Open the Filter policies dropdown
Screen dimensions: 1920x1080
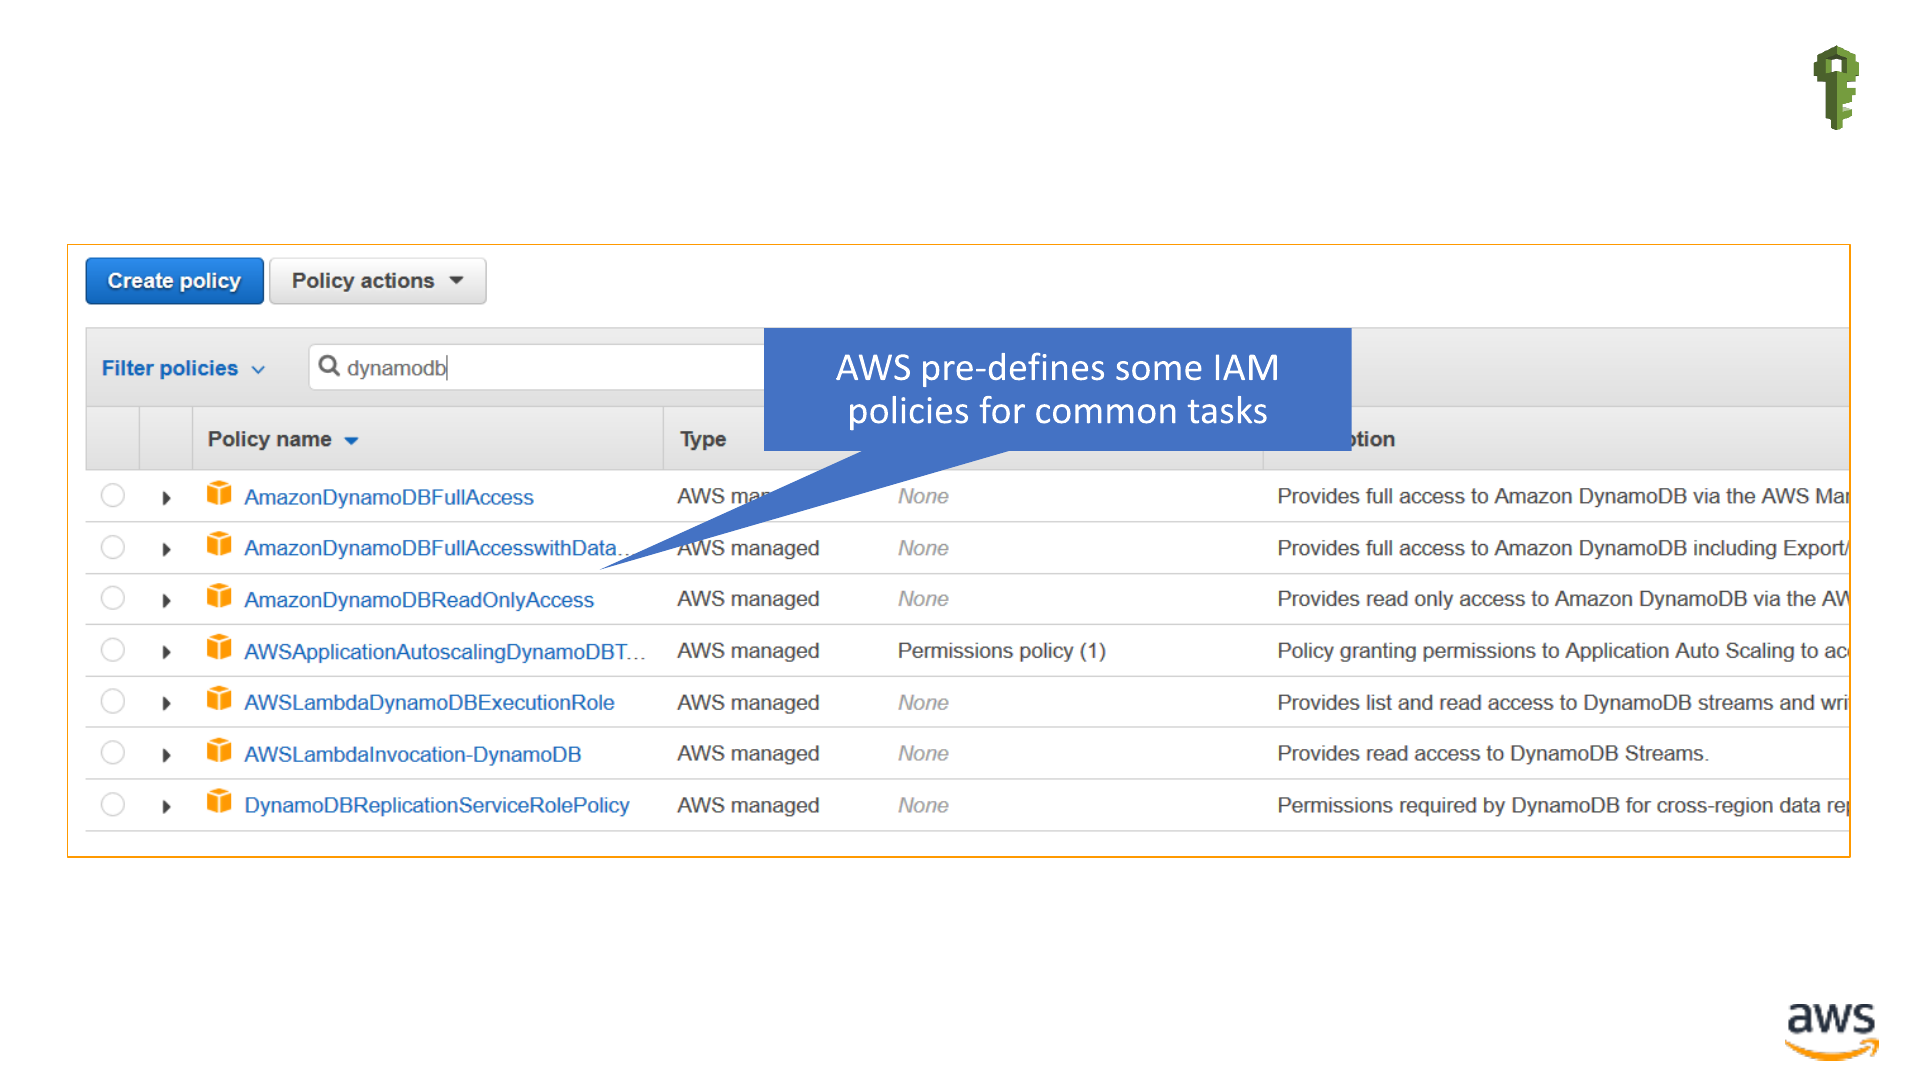coord(183,368)
